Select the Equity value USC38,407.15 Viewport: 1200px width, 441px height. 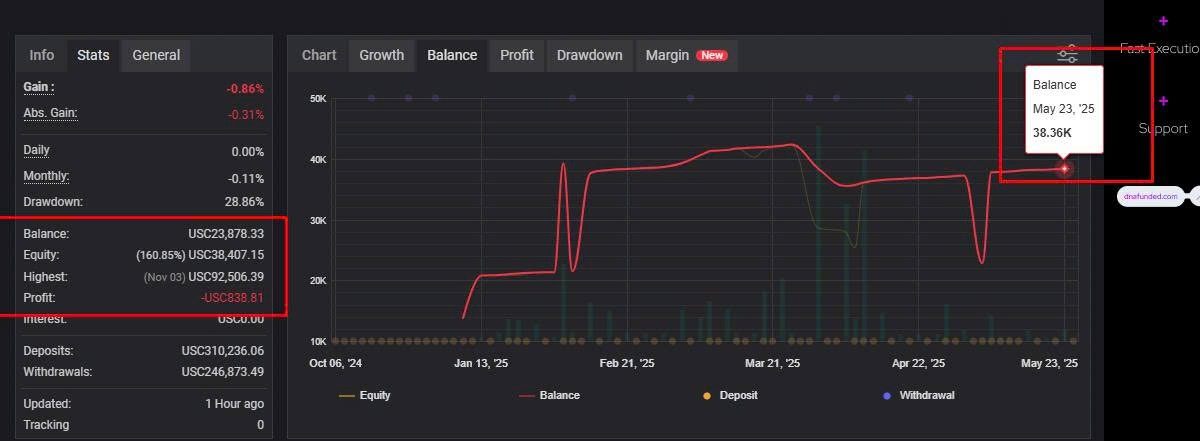pos(226,255)
